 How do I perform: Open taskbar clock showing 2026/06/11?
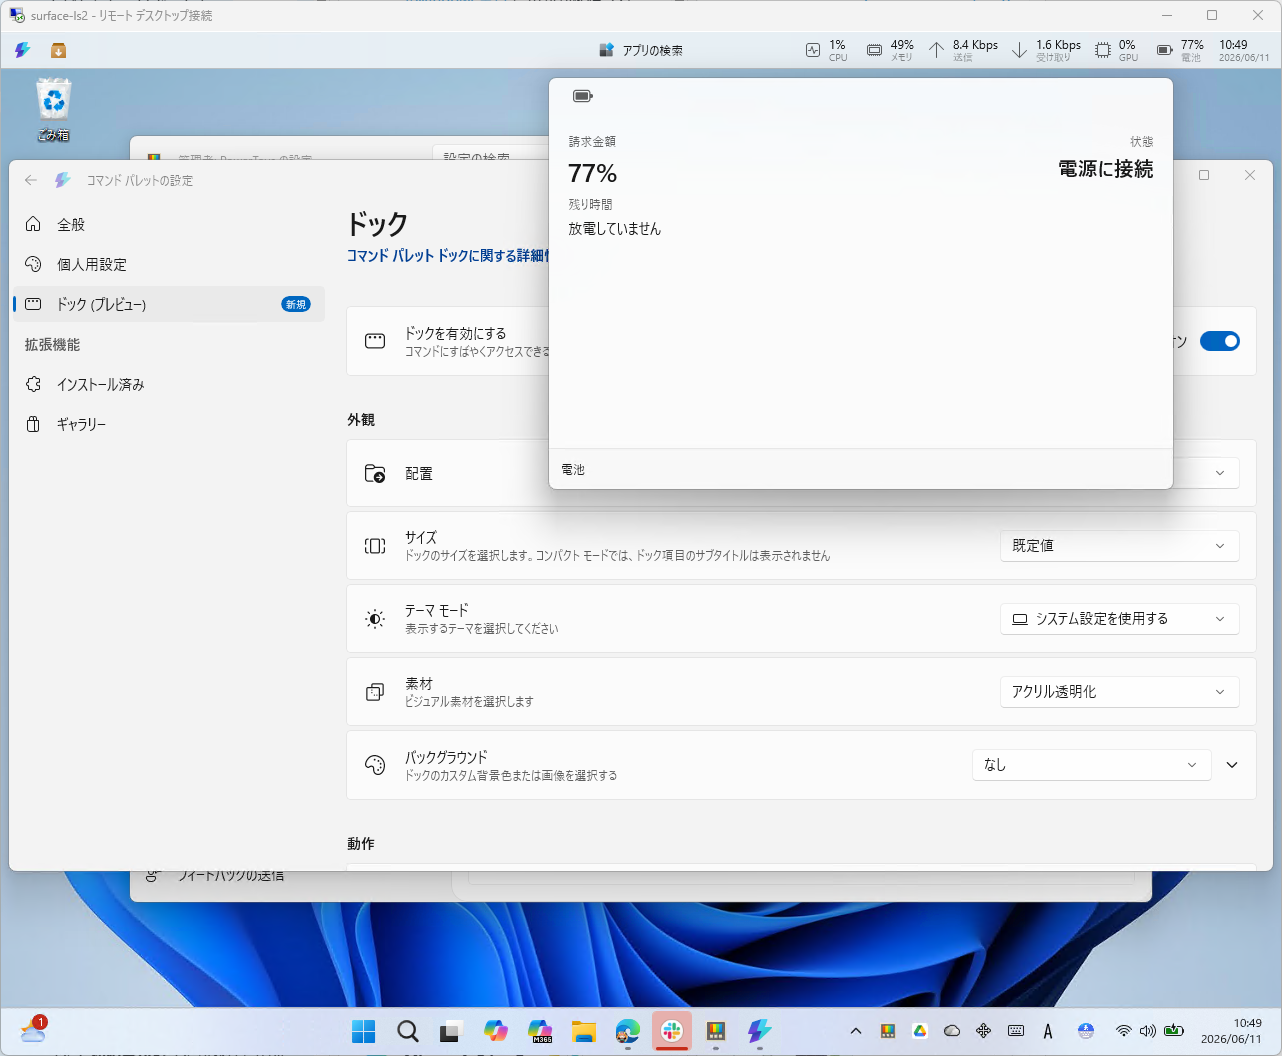click(1231, 1031)
